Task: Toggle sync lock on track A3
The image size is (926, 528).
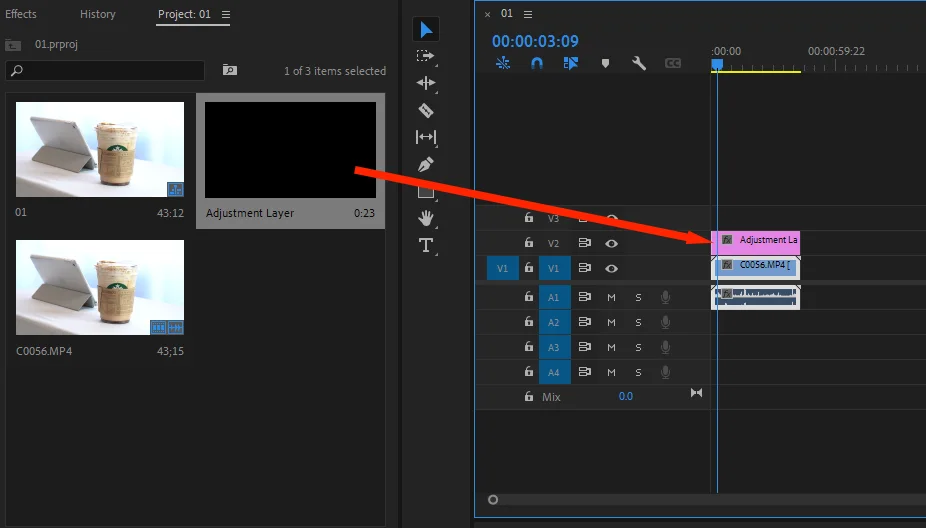Action: coord(585,347)
